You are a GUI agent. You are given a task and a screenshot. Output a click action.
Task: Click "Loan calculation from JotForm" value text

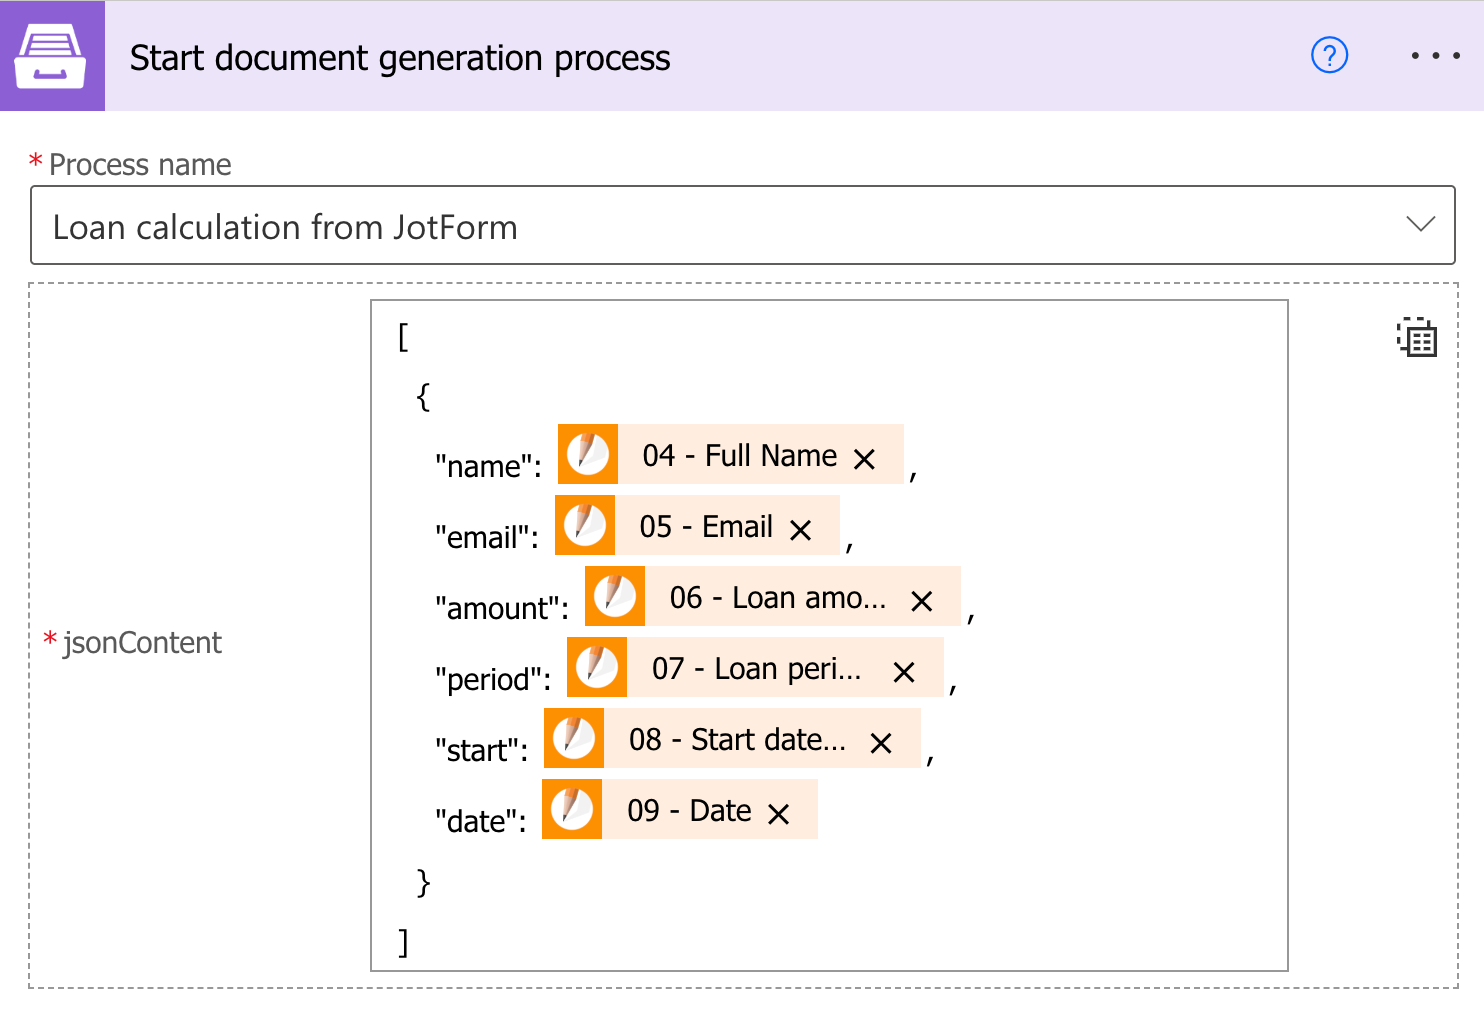tap(285, 227)
